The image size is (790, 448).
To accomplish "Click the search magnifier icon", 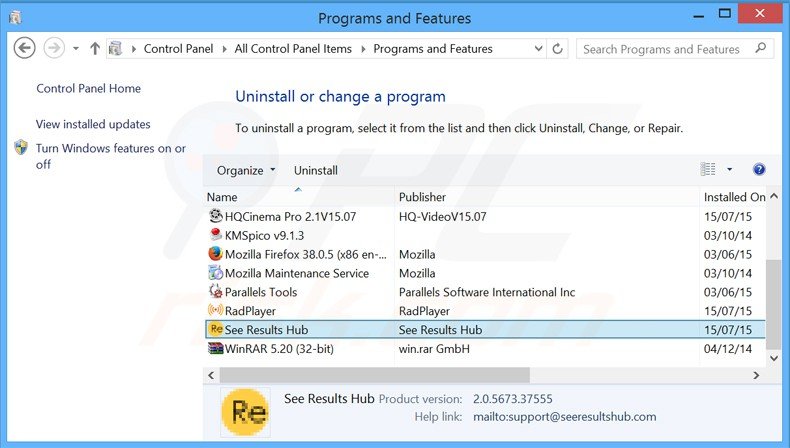I will [761, 48].
